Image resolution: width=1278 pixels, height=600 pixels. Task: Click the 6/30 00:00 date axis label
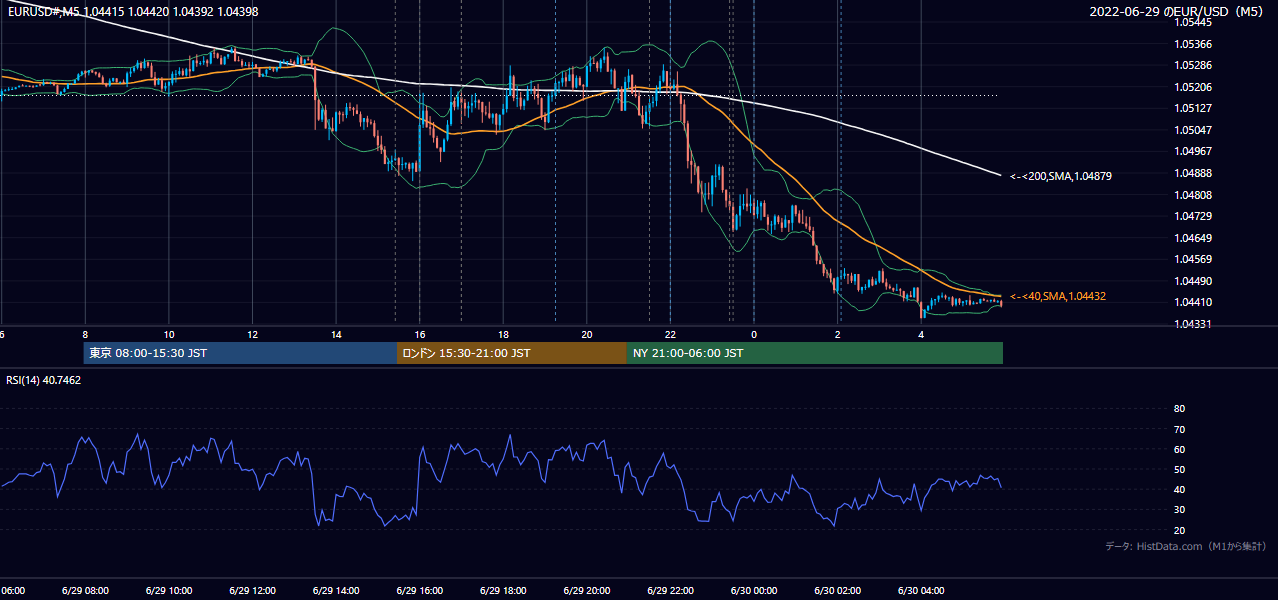point(753,590)
